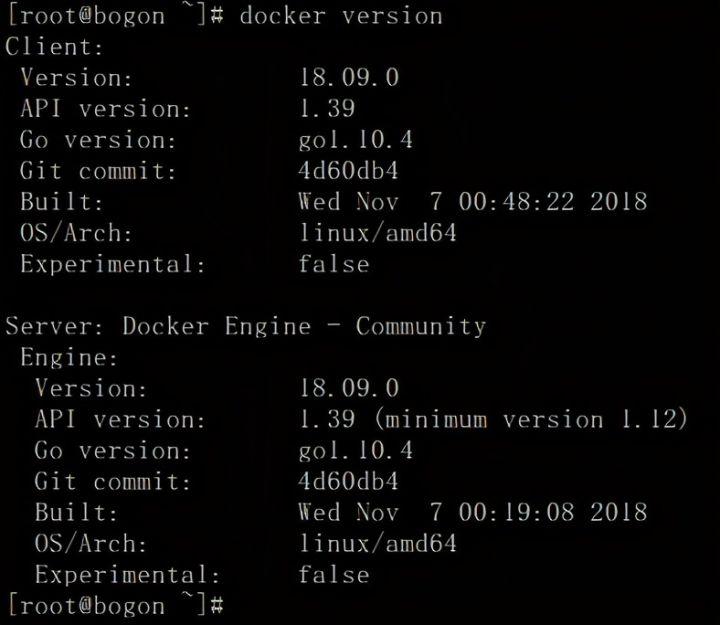Click the Client OS/Arch value linux/amd64
The image size is (720, 625).
pyautogui.click(x=377, y=233)
